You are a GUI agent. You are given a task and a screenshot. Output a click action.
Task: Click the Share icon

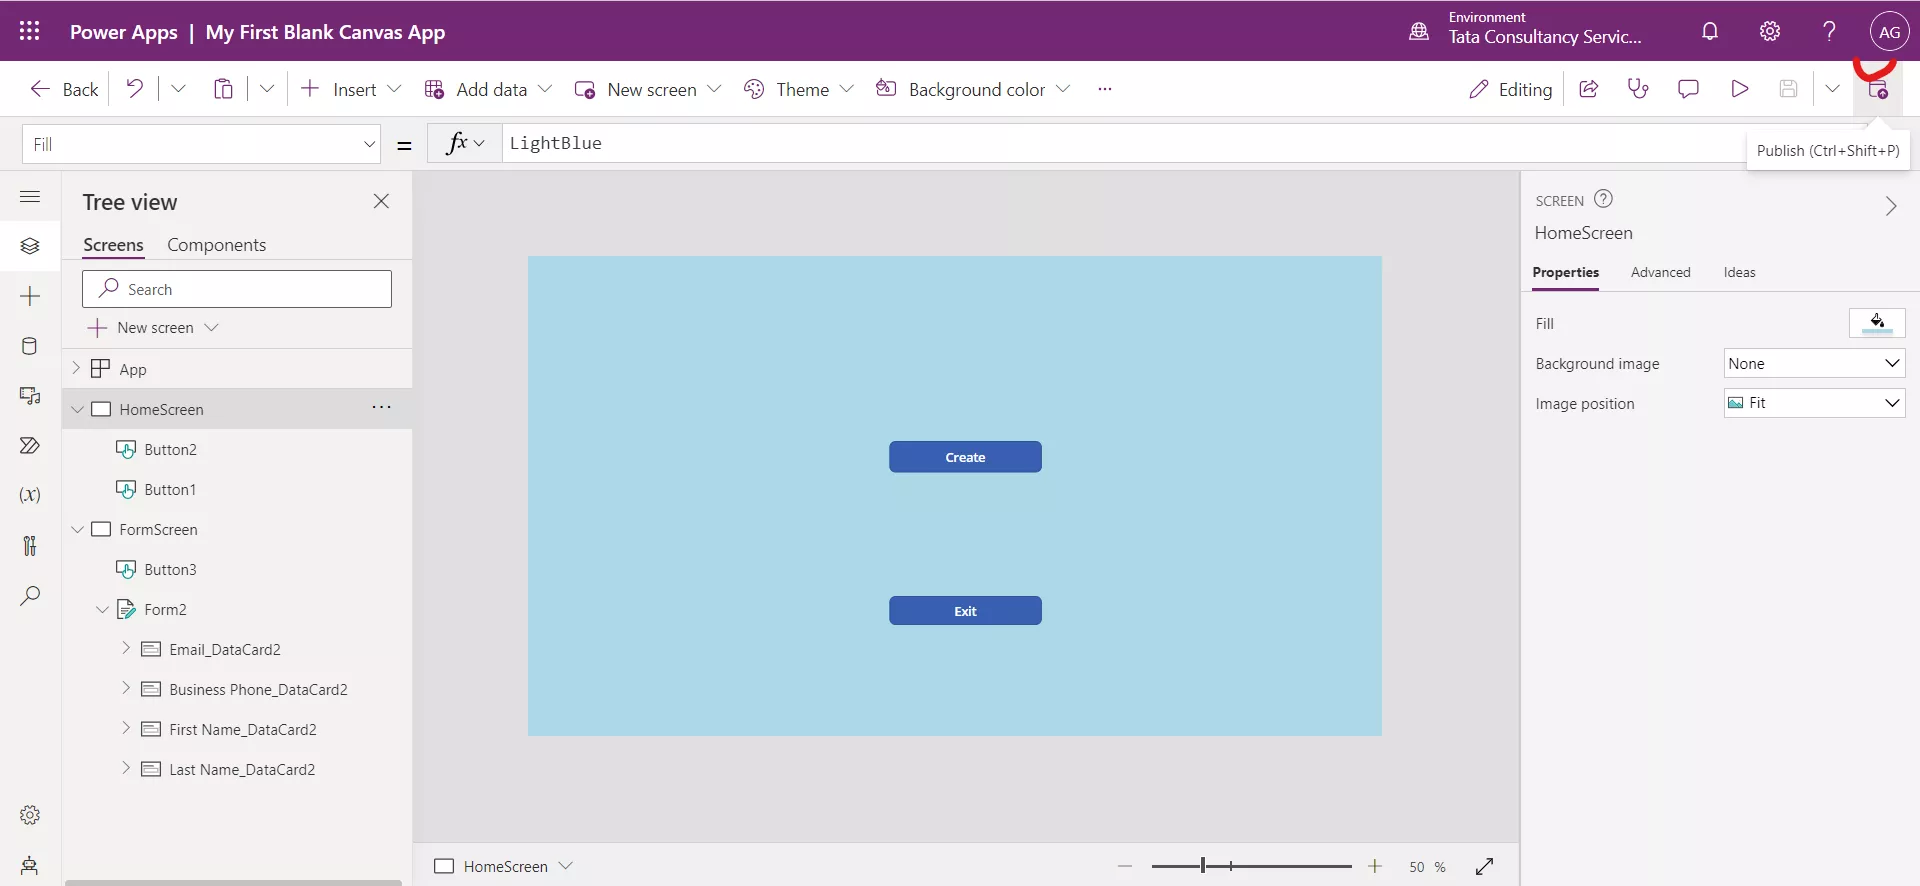[x=1589, y=89]
